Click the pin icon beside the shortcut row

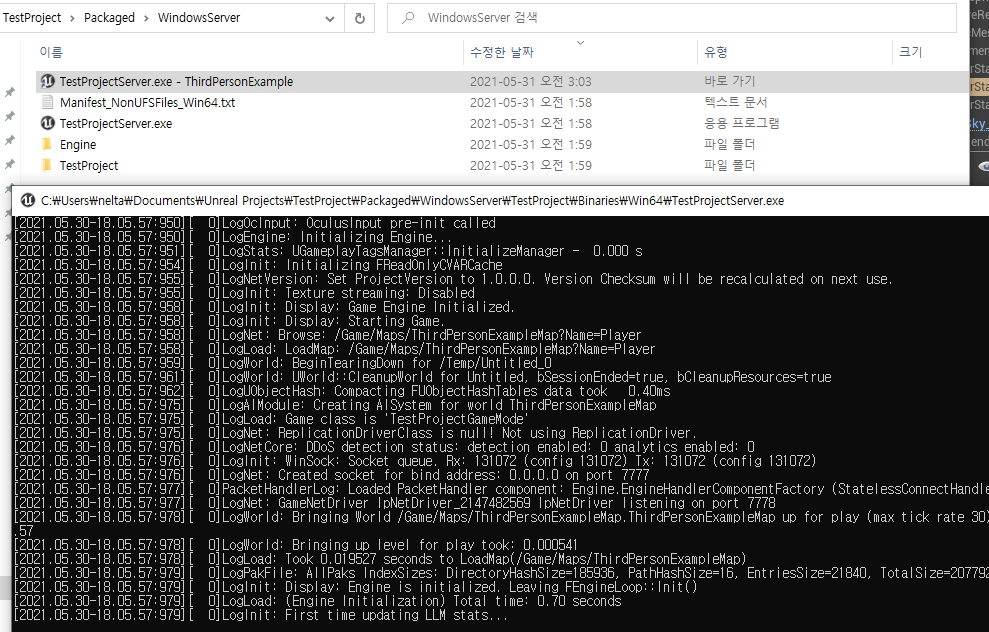(x=9, y=93)
